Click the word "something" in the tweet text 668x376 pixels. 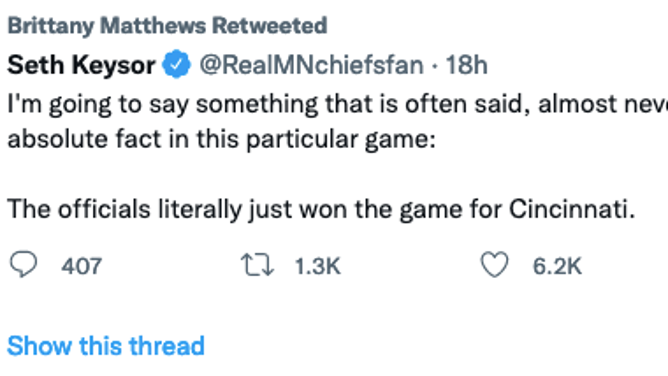point(257,105)
